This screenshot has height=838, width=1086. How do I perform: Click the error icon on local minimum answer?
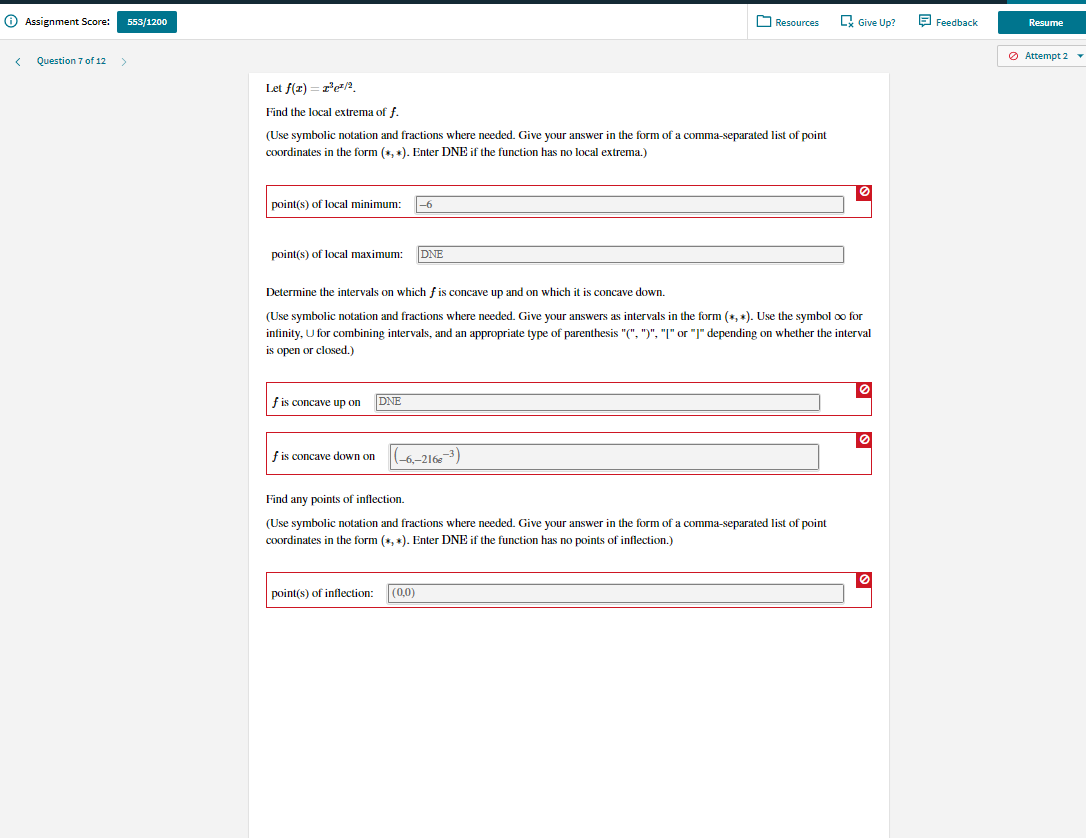click(863, 192)
